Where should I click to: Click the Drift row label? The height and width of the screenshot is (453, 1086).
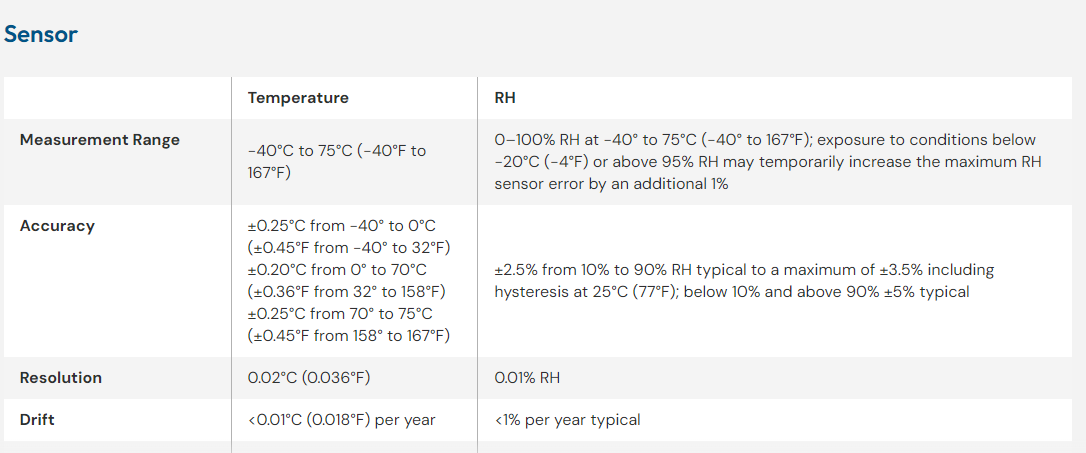(x=37, y=420)
